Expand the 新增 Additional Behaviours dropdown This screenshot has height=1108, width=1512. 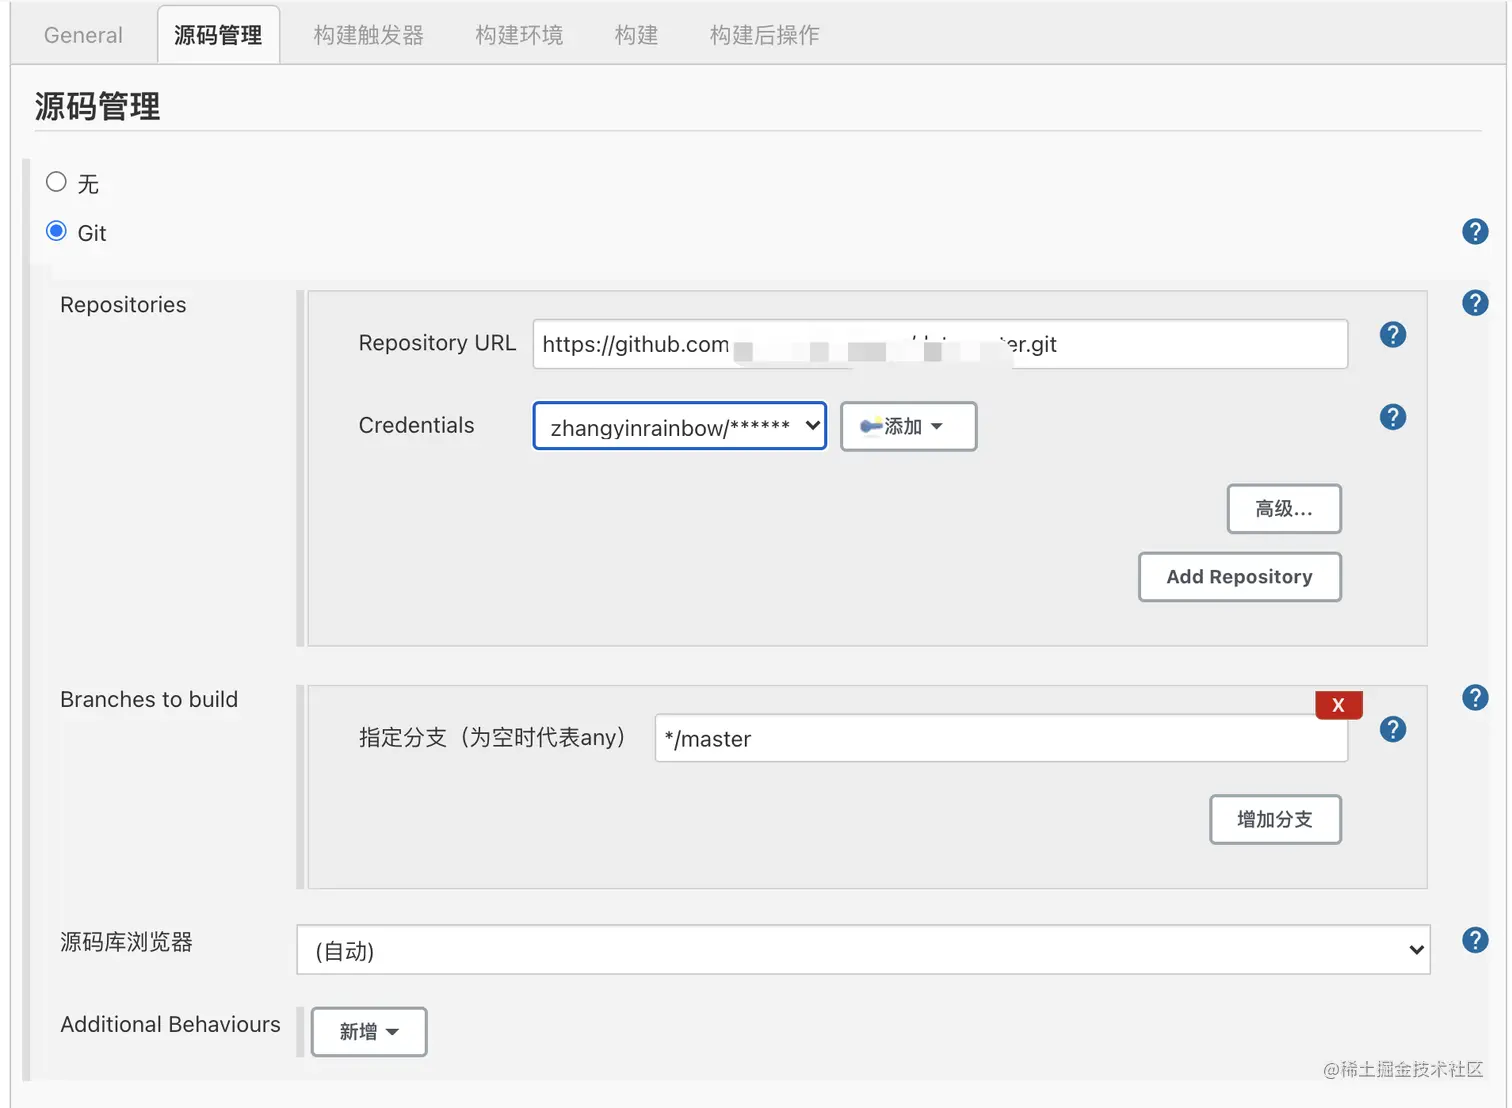tap(369, 1032)
